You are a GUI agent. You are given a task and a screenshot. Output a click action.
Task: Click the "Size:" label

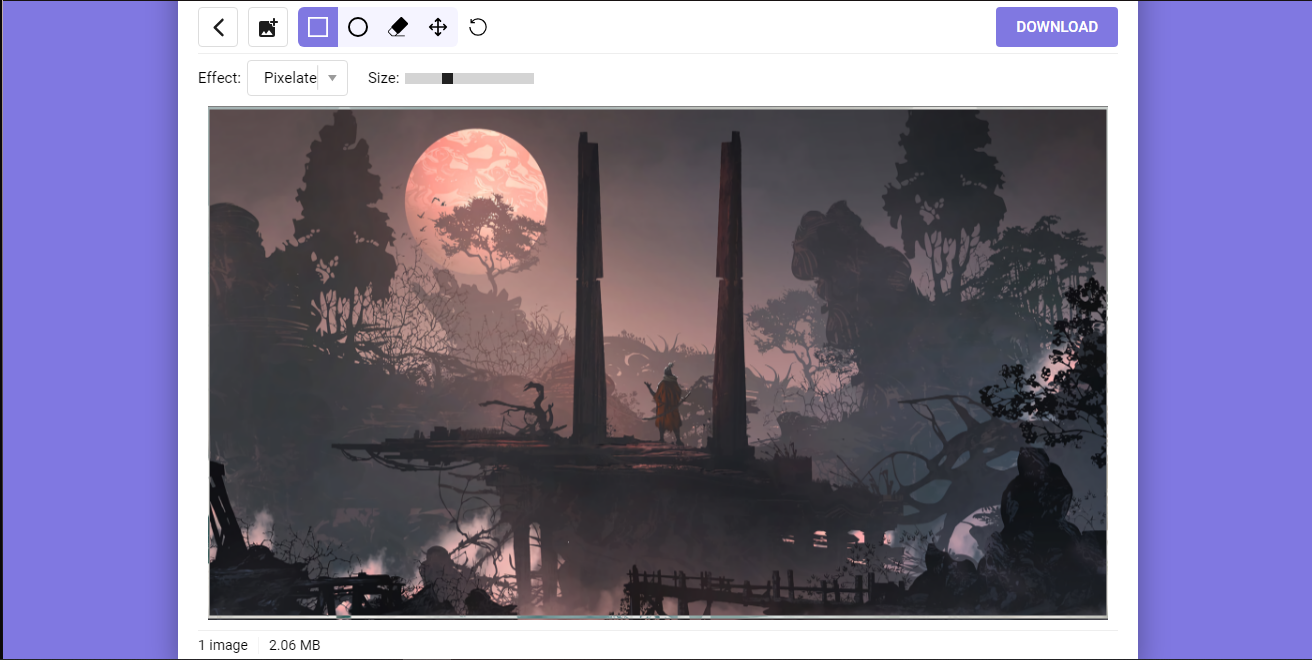click(383, 78)
